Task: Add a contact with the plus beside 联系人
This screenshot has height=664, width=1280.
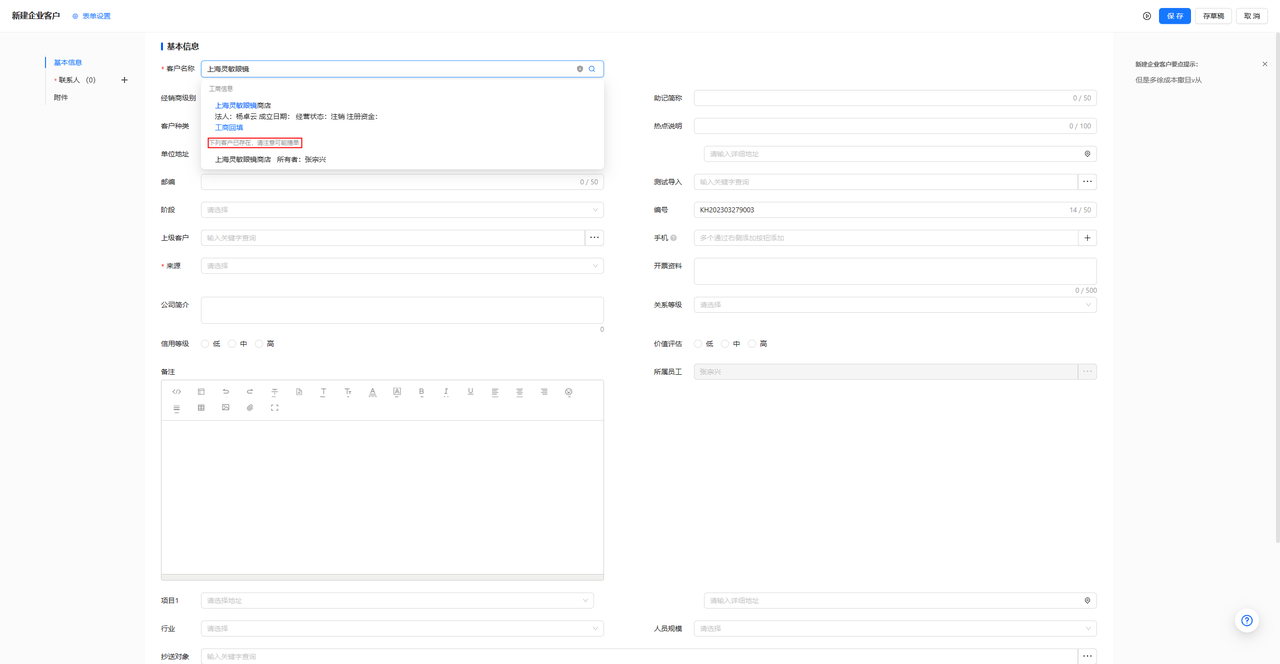Action: click(x=124, y=80)
